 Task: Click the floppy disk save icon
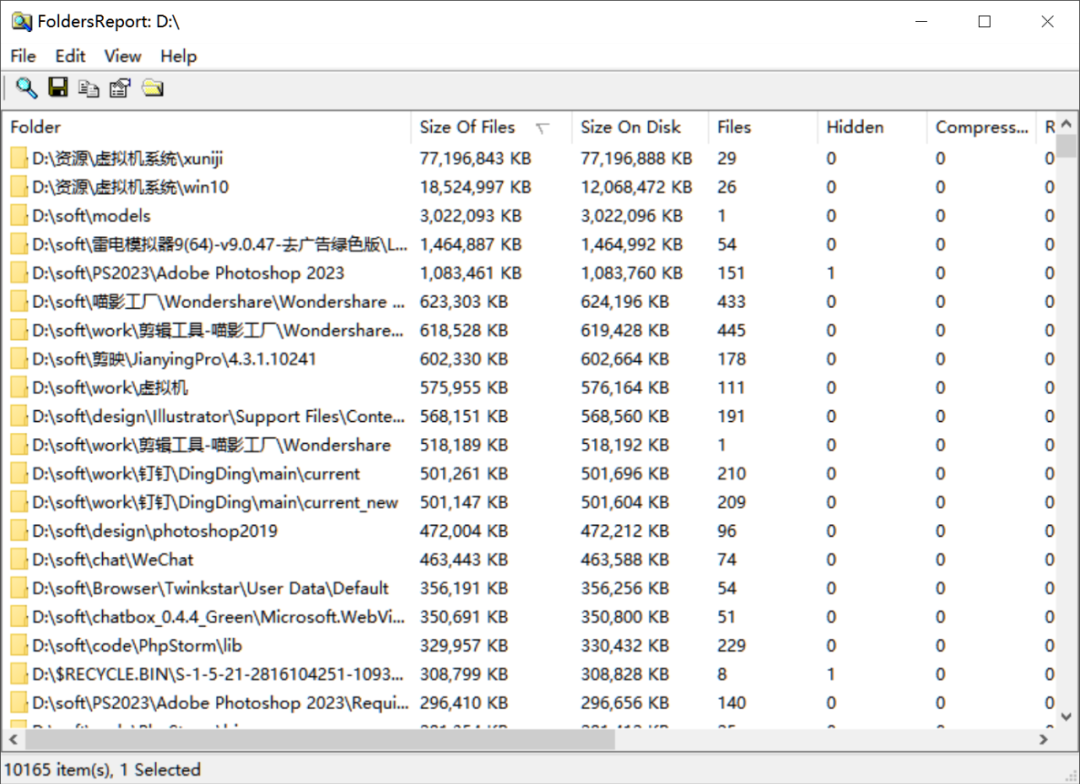[58, 88]
